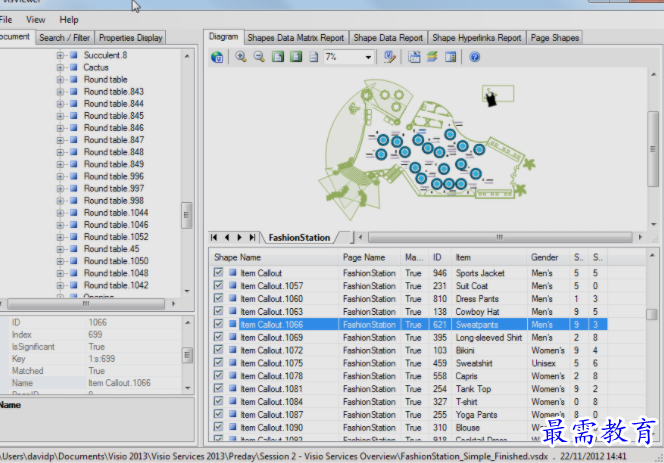Expand the Round table.45 tree node
Screen dimensions: 664x463
point(60,249)
